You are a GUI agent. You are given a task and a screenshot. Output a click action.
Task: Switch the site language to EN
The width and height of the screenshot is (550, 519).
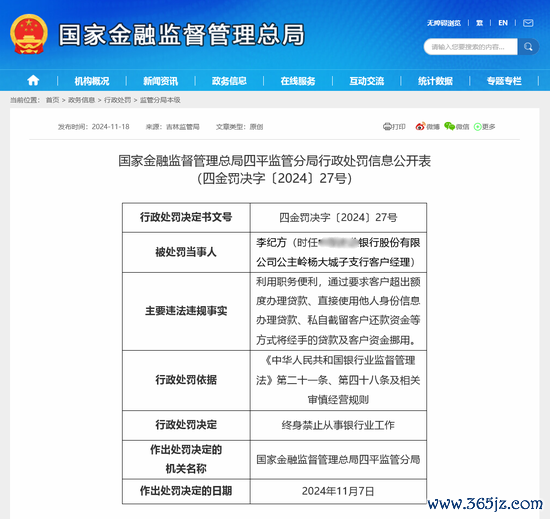point(503,23)
